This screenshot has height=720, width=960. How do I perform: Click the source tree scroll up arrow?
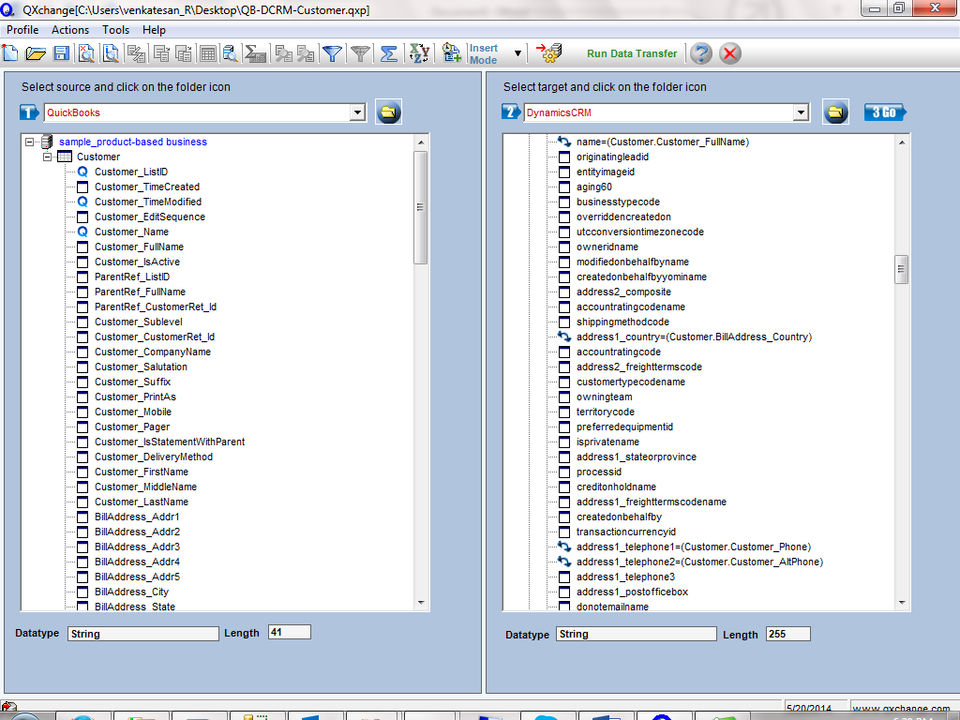[421, 142]
